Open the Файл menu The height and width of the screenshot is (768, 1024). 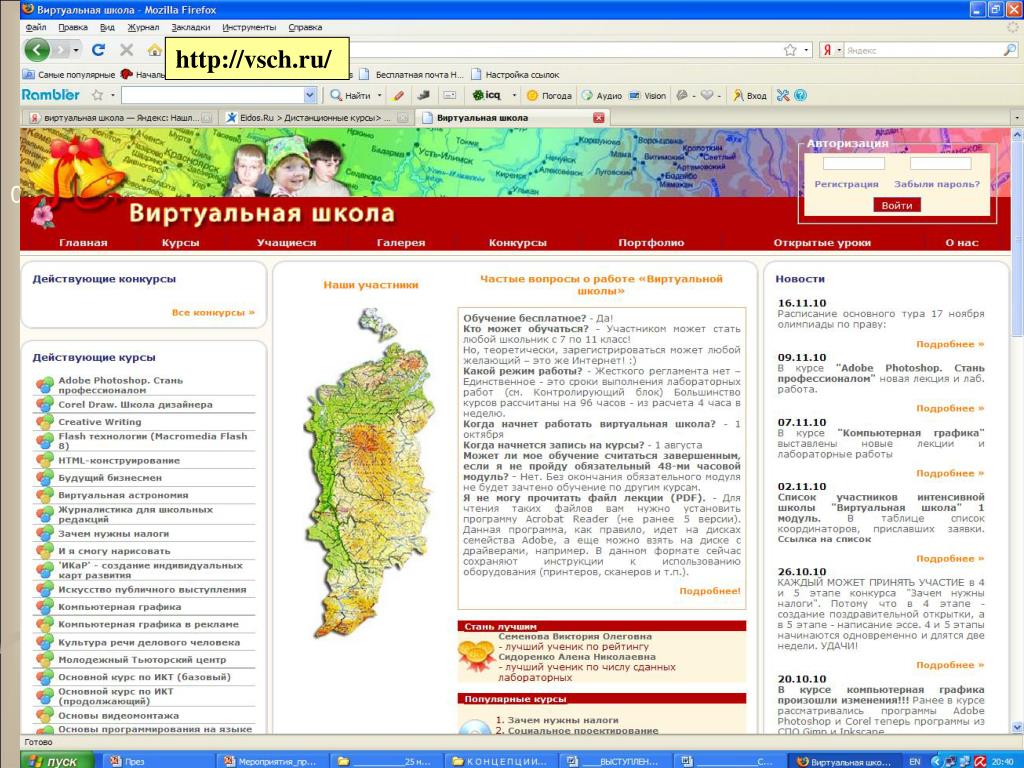click(36, 27)
